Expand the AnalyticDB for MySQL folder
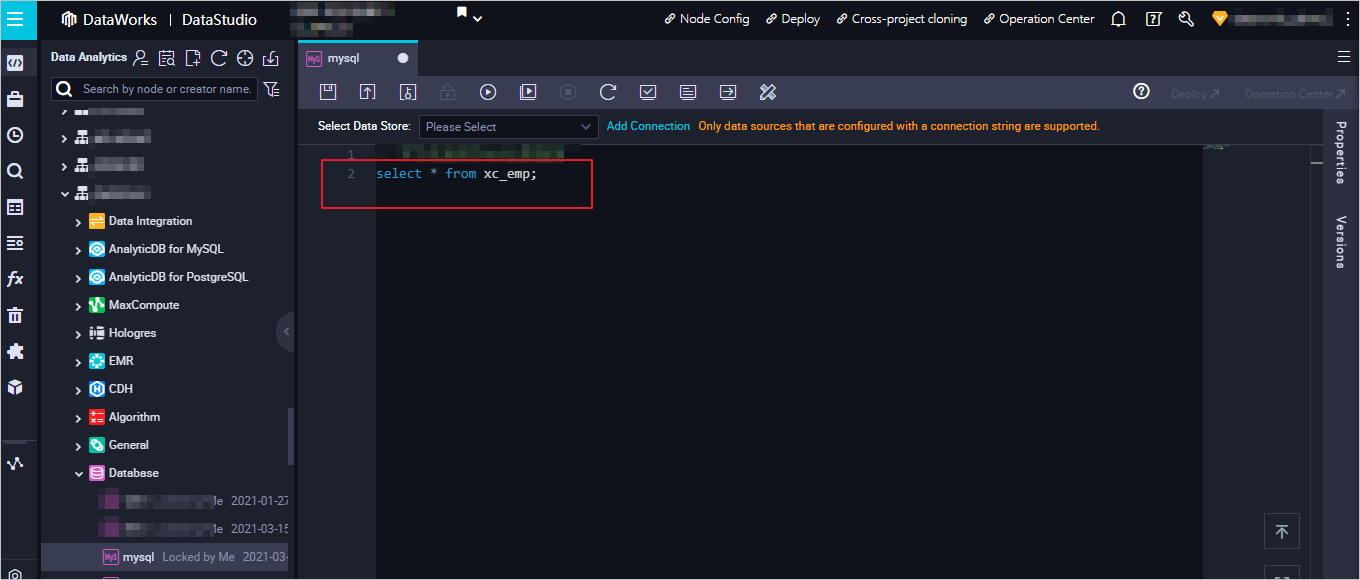 [x=78, y=250]
